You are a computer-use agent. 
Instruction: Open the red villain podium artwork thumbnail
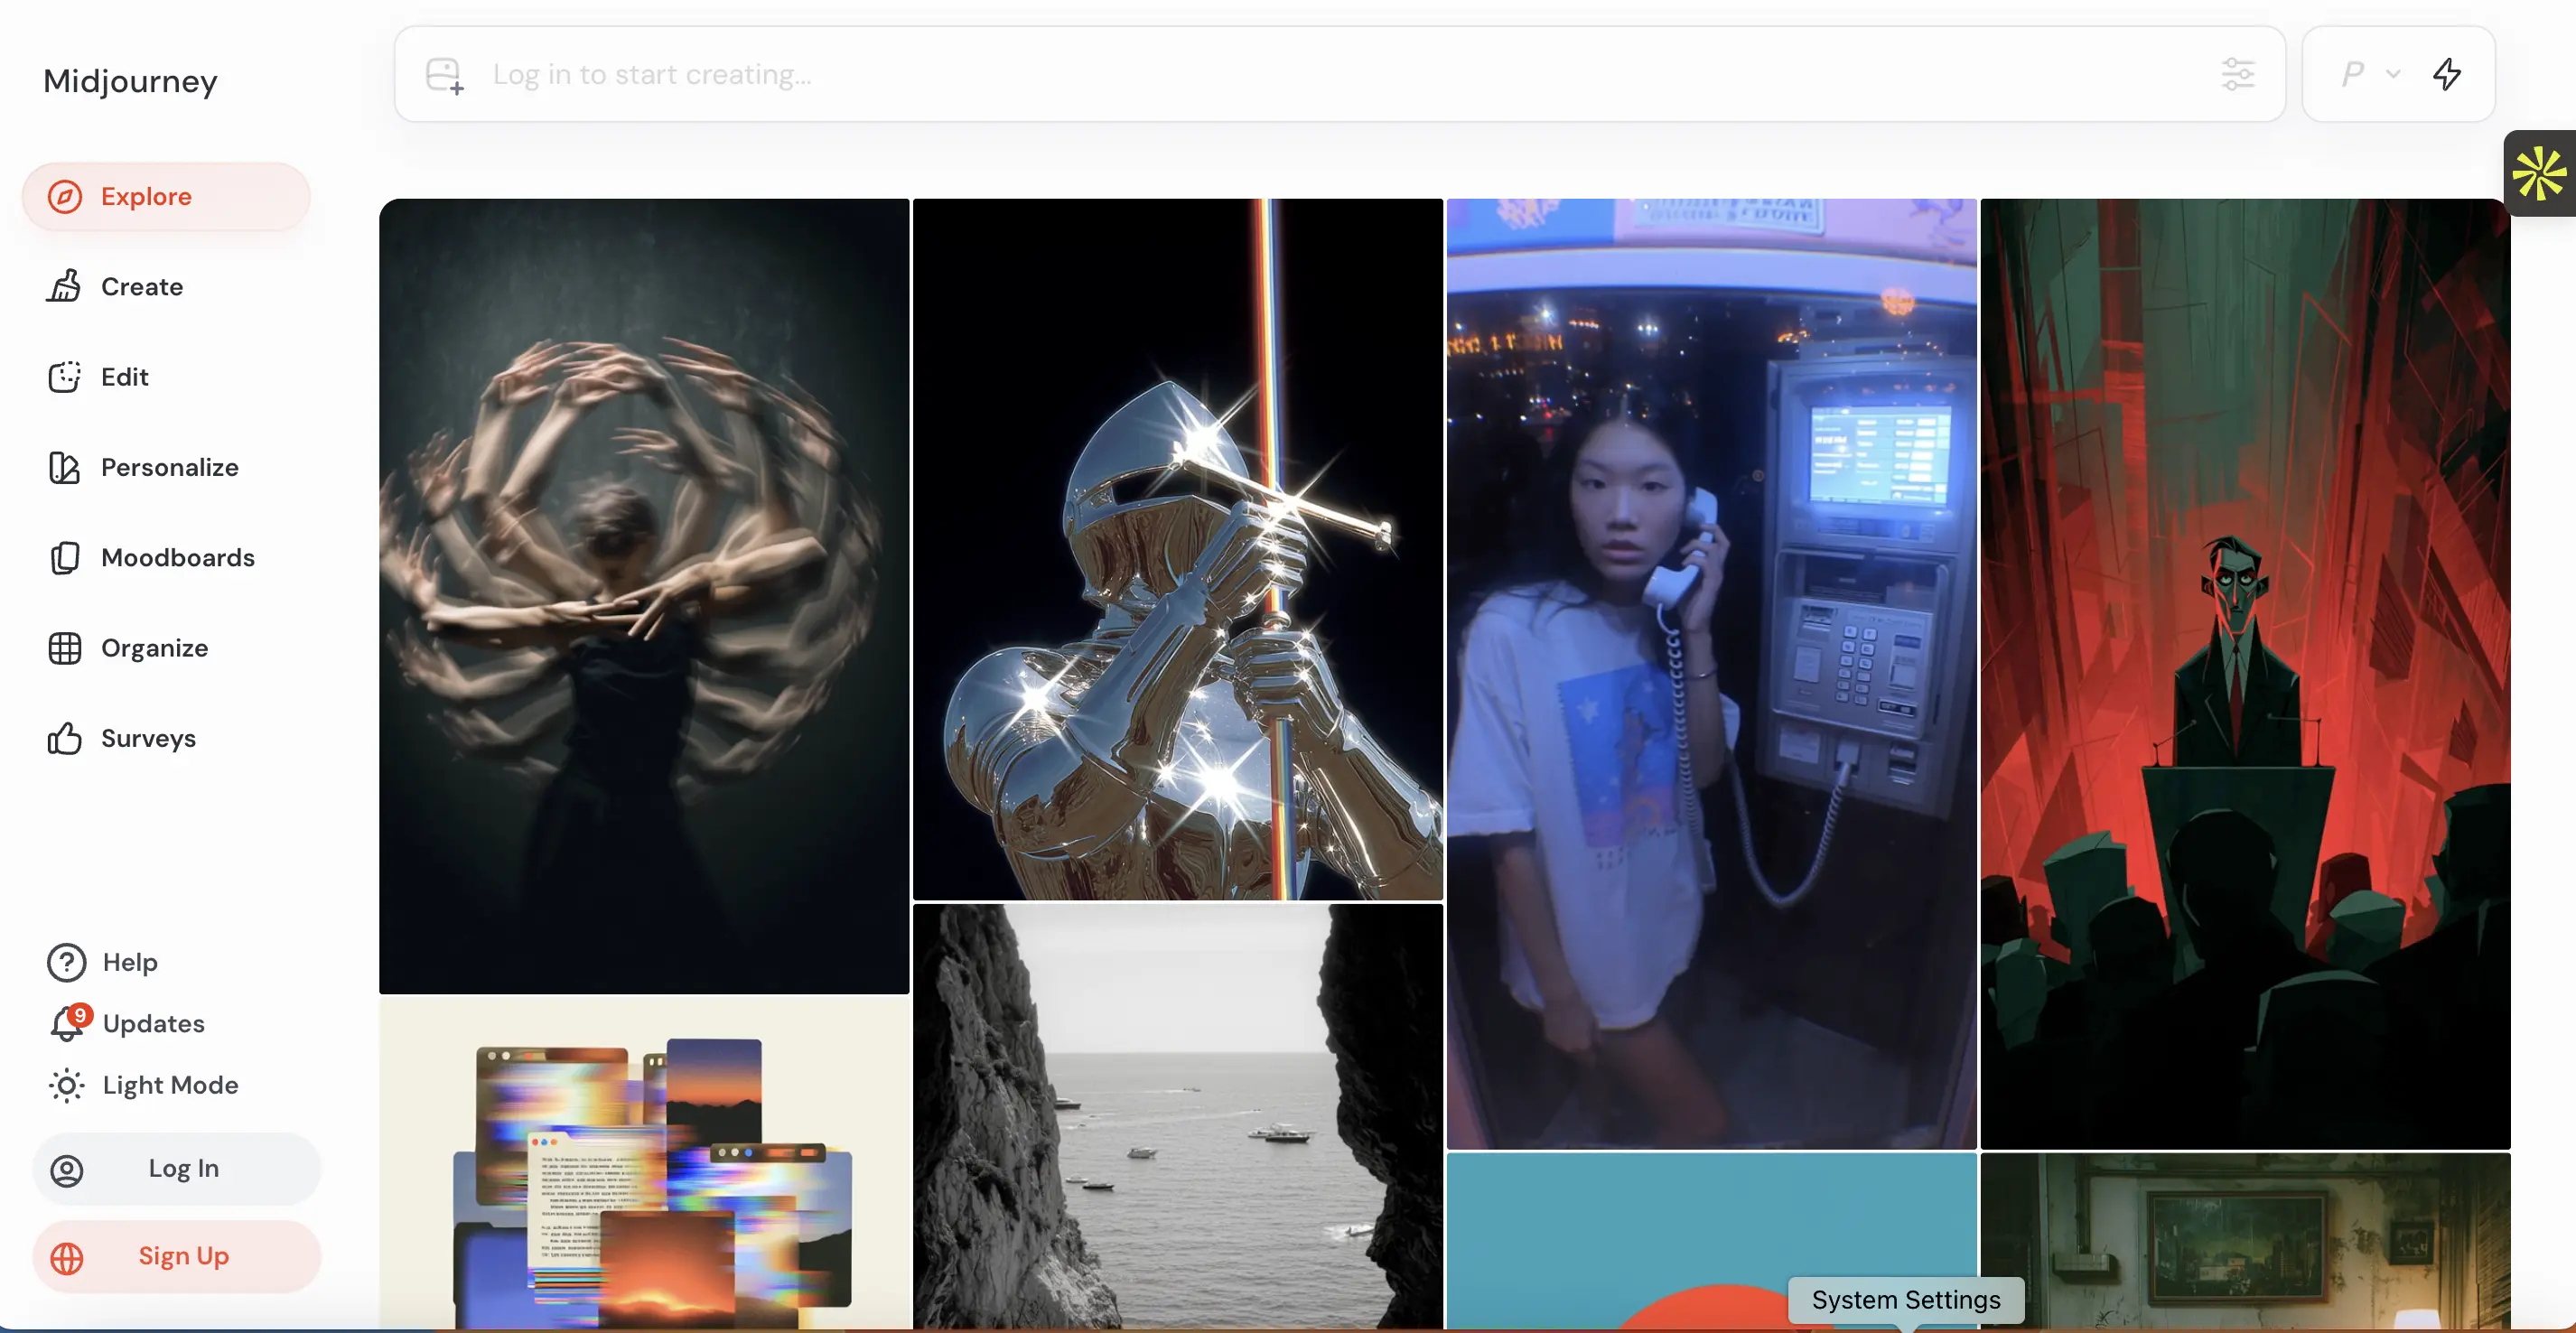click(2244, 673)
